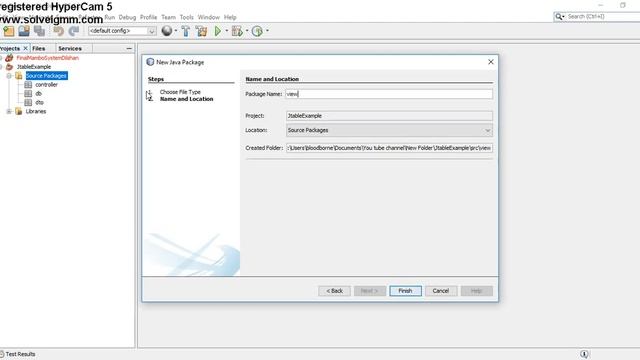Open the Help menu
Image resolution: width=640 pixels, height=360 pixels.
point(230,17)
